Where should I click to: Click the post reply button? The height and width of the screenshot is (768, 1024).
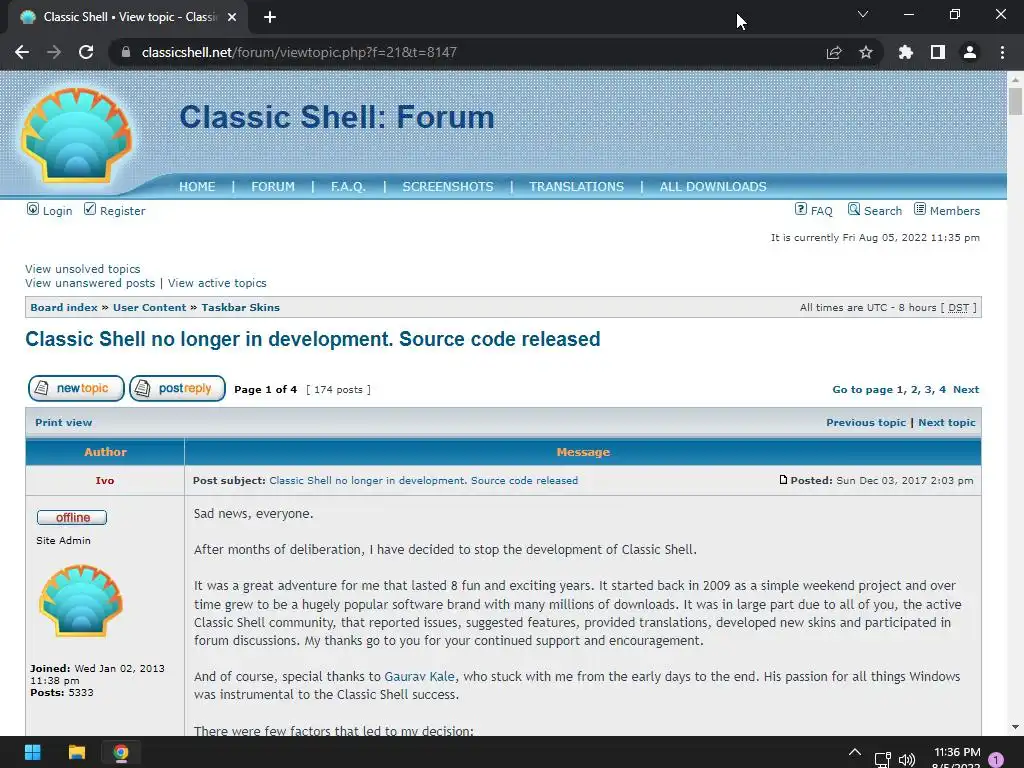pyautogui.click(x=178, y=388)
